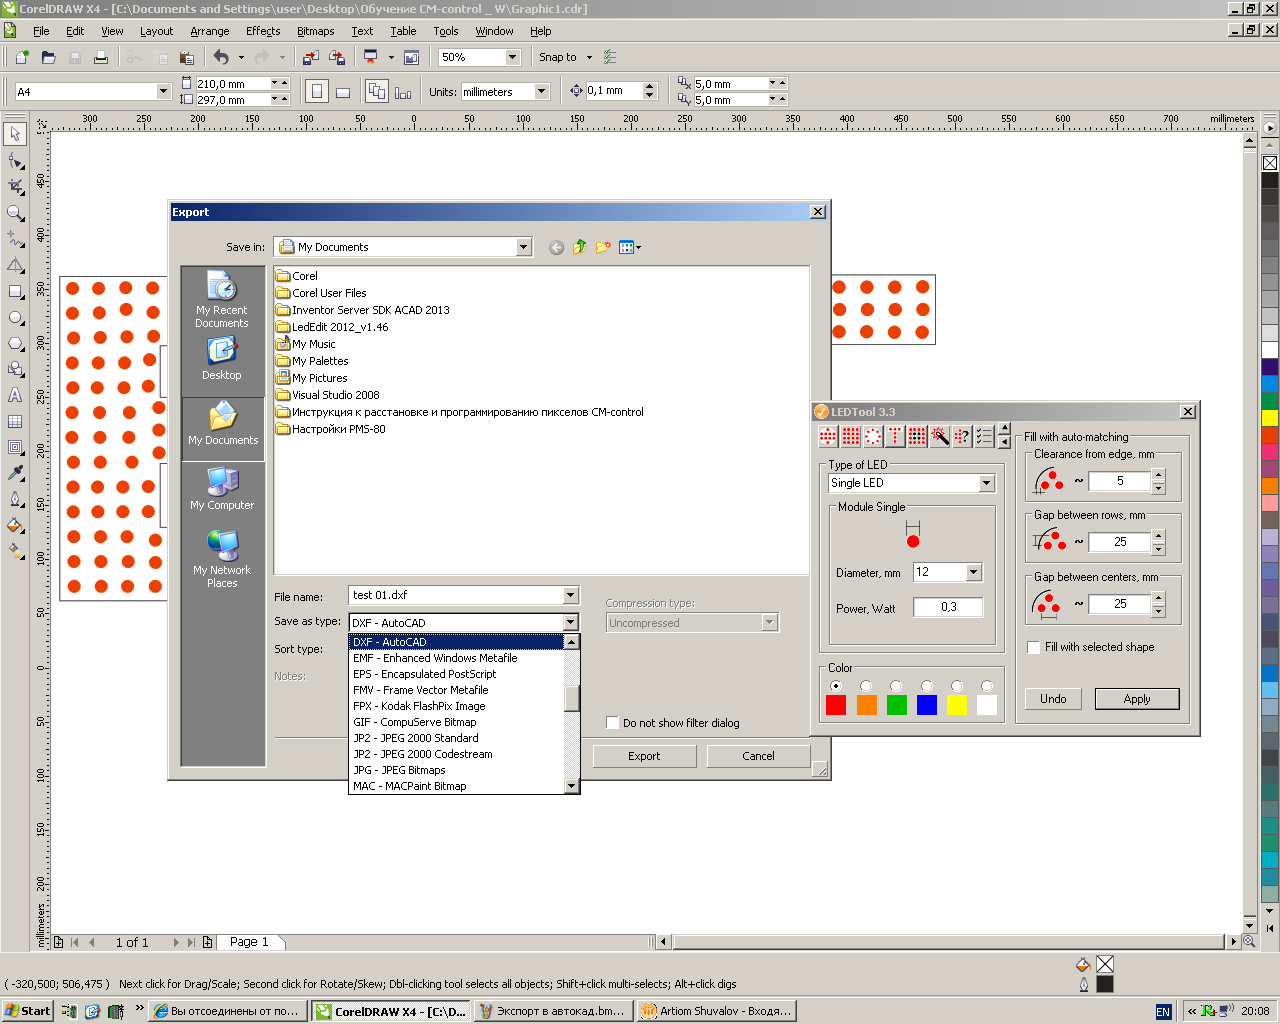Select JPG - JPEG Bitmaps from type list
Image resolution: width=1280 pixels, height=1024 pixels.
coord(457,770)
